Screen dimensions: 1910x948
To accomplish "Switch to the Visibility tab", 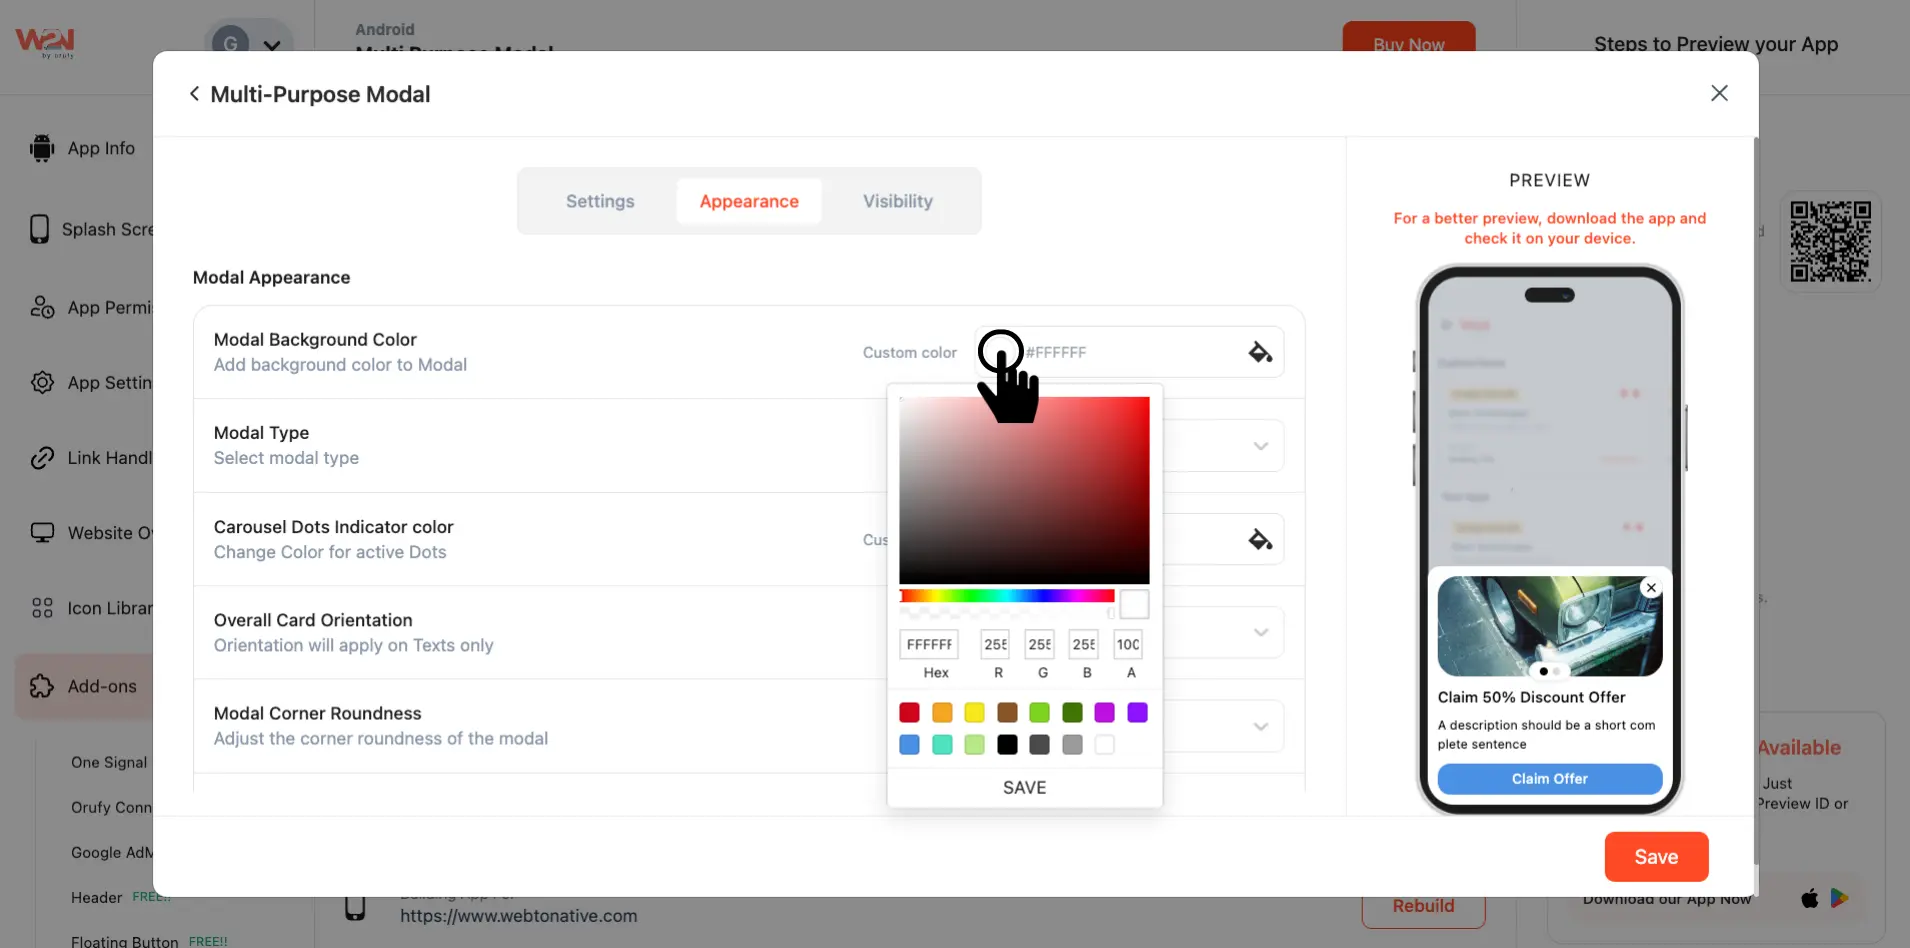I will (x=897, y=201).
